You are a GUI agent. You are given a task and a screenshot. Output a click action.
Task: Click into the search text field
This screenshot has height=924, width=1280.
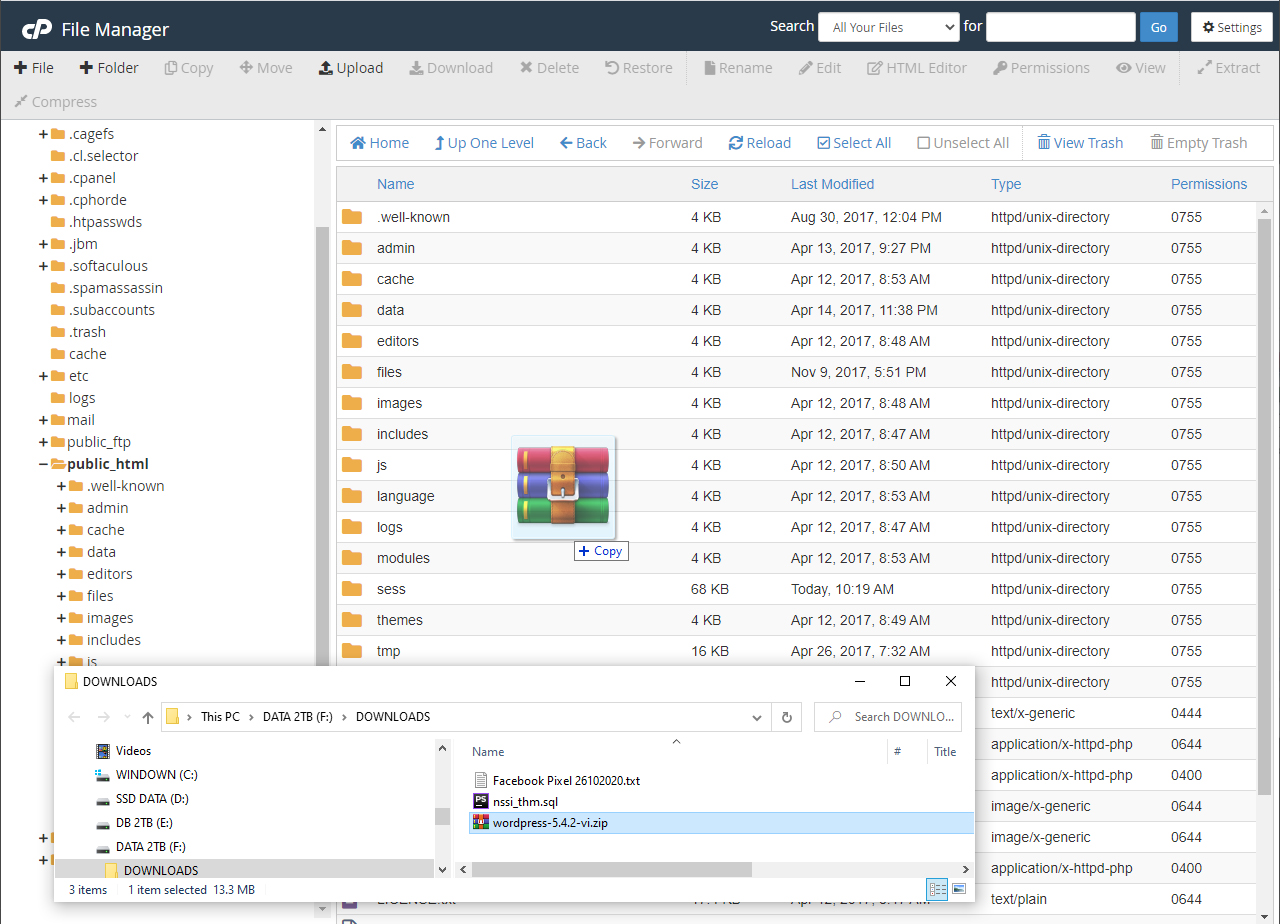(1061, 27)
